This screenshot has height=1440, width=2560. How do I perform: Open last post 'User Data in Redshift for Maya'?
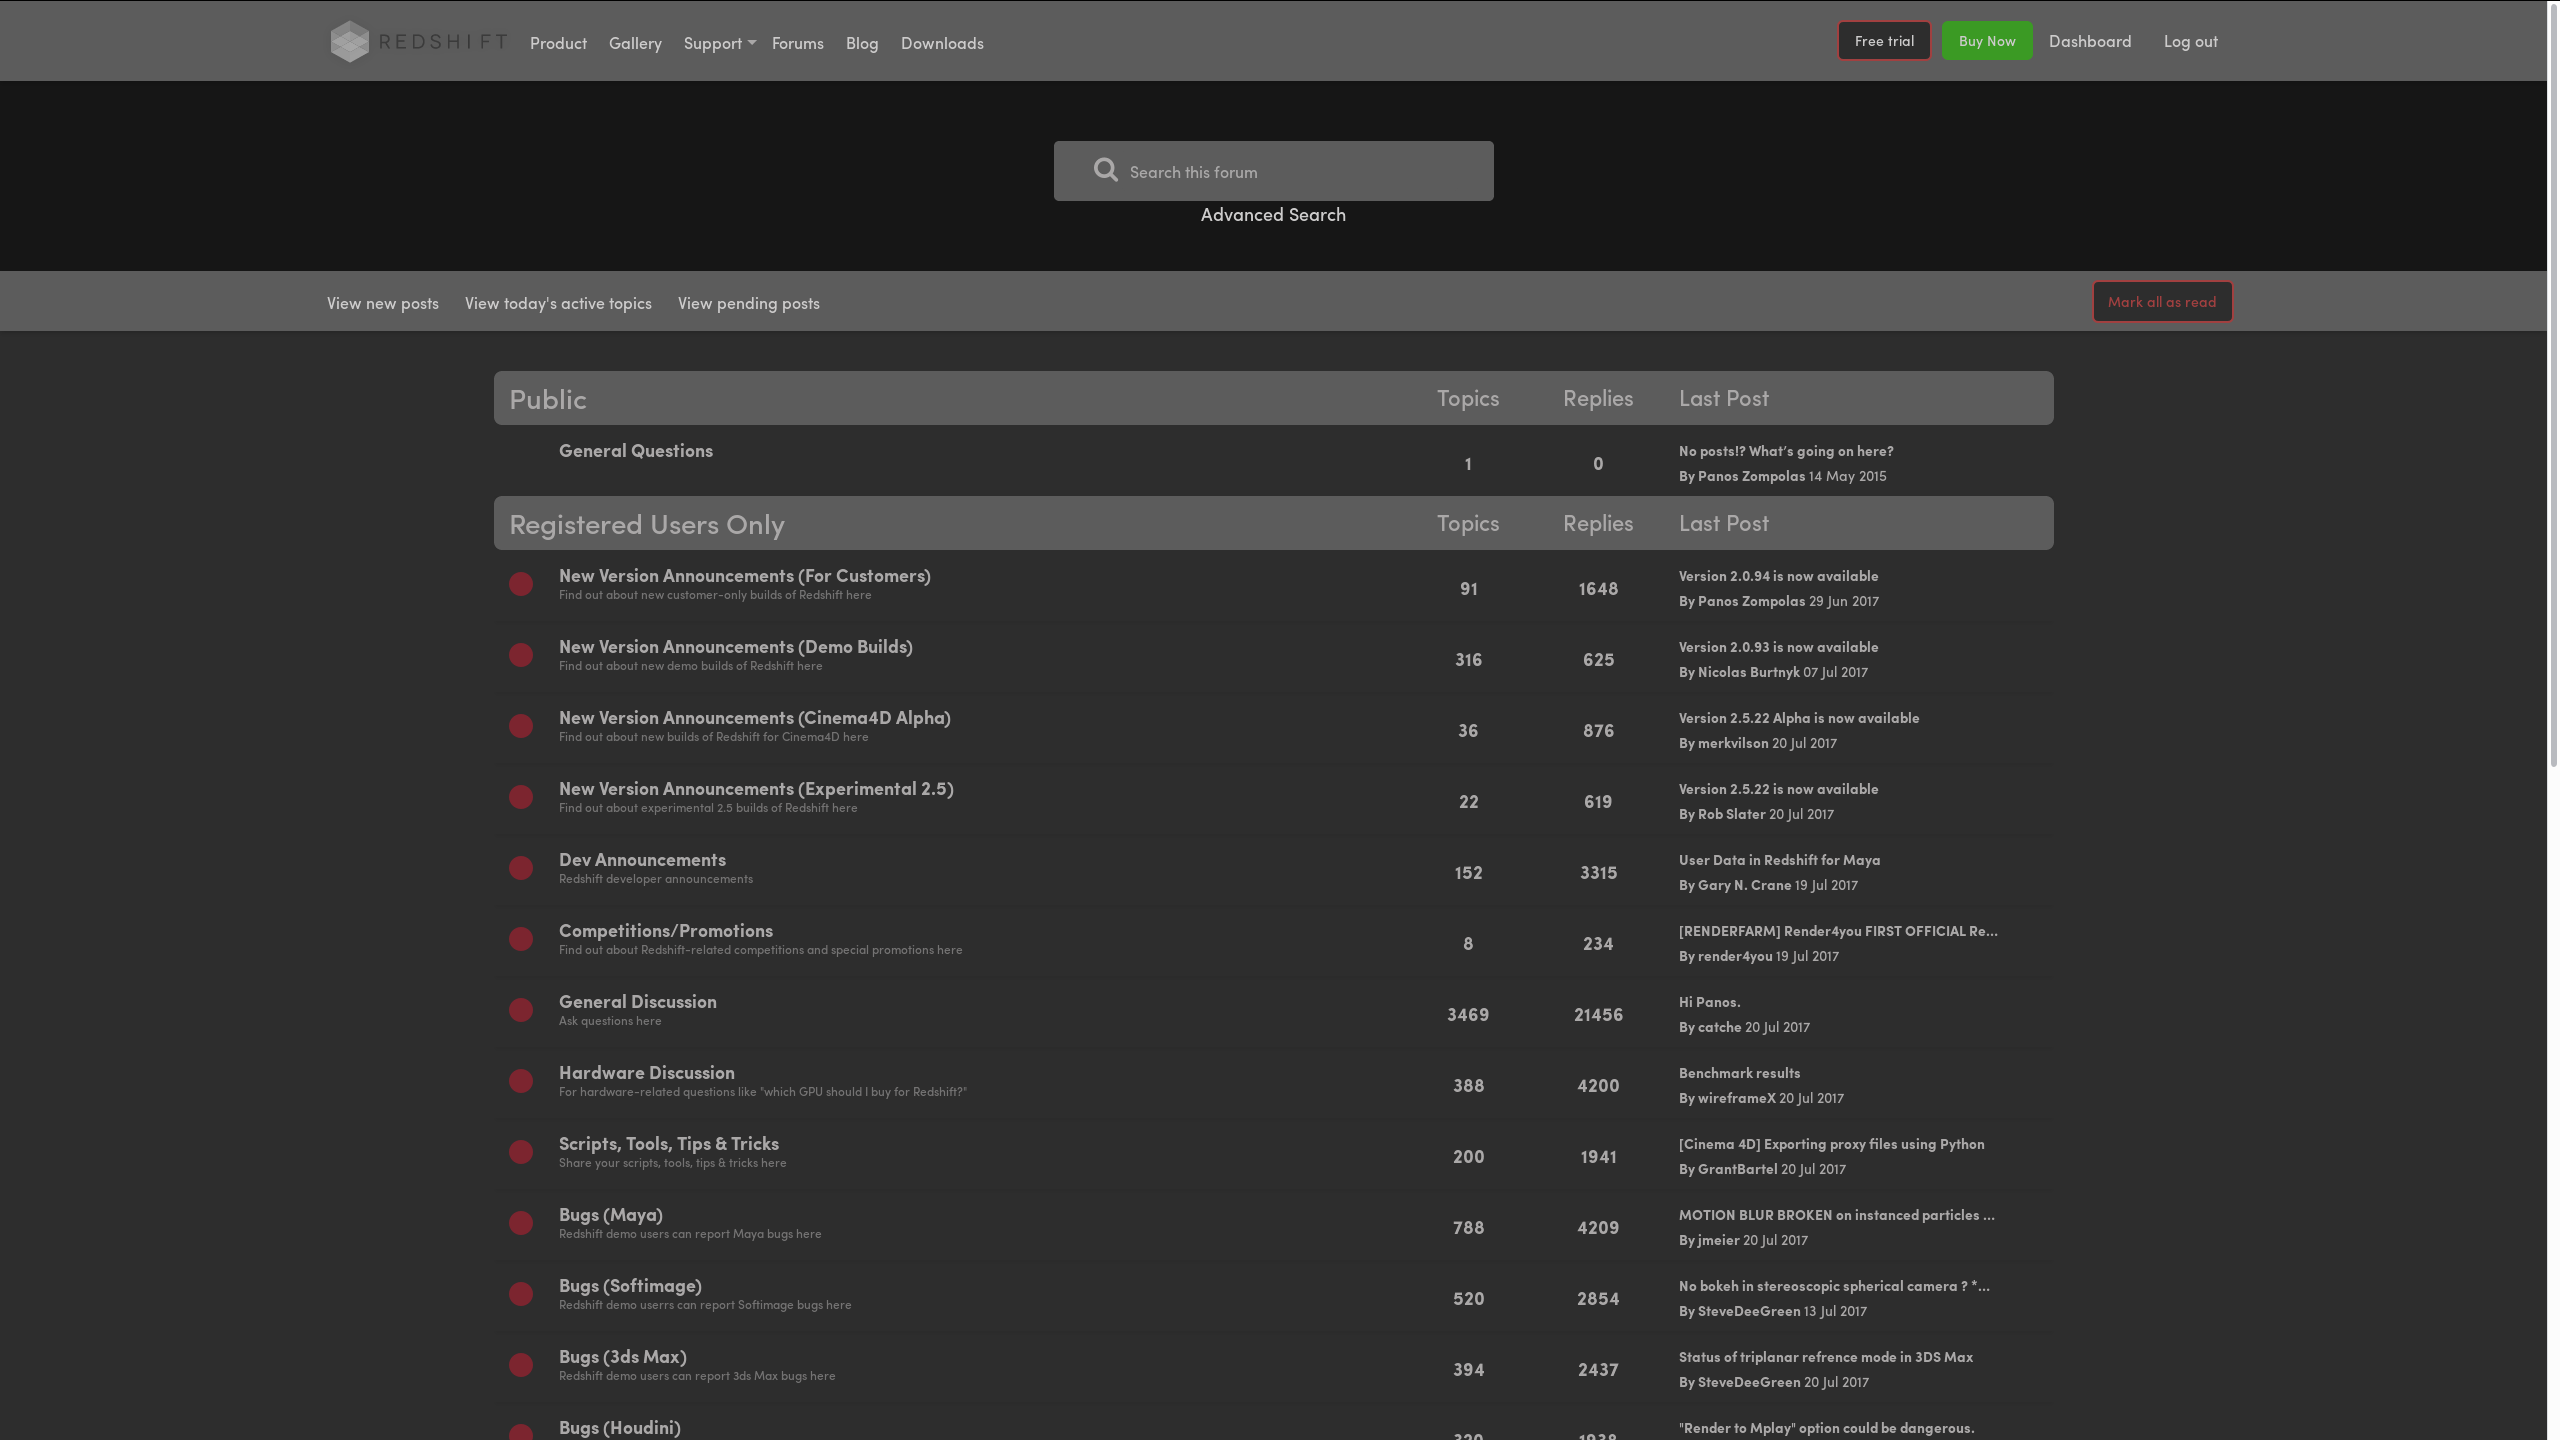coord(1780,860)
